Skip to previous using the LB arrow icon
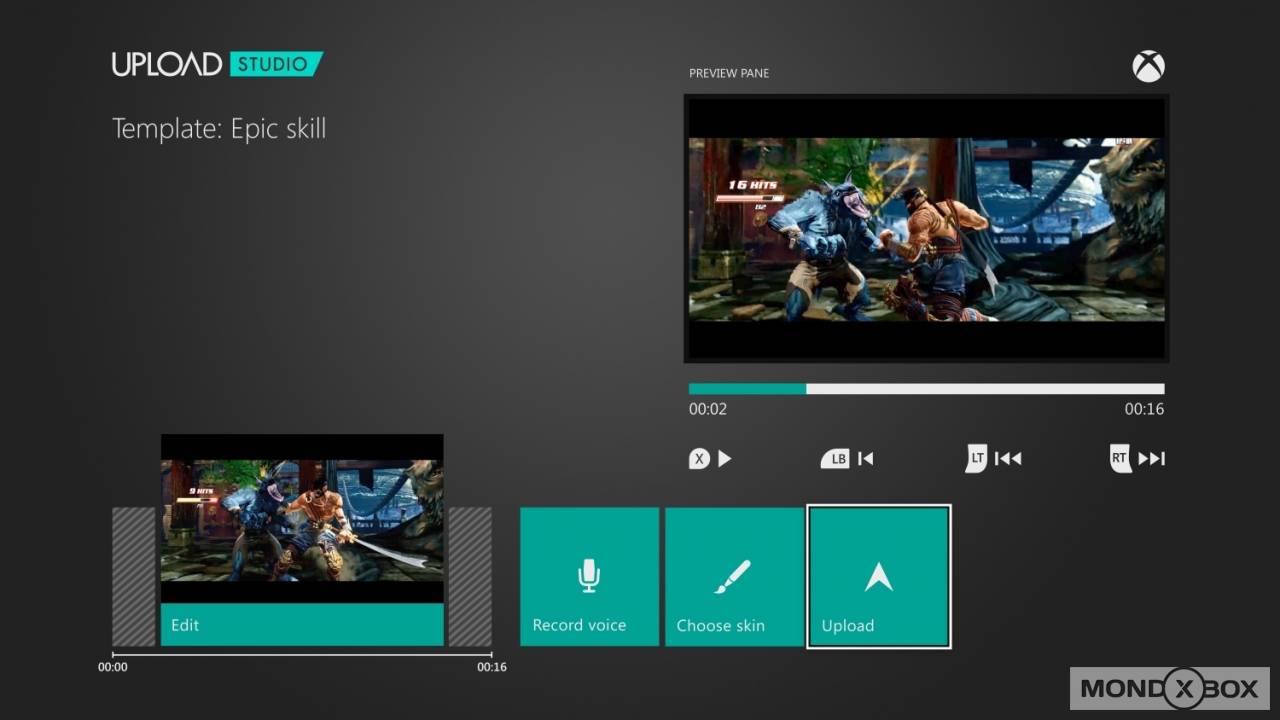Screen dimensions: 1280x720 (x=866, y=459)
